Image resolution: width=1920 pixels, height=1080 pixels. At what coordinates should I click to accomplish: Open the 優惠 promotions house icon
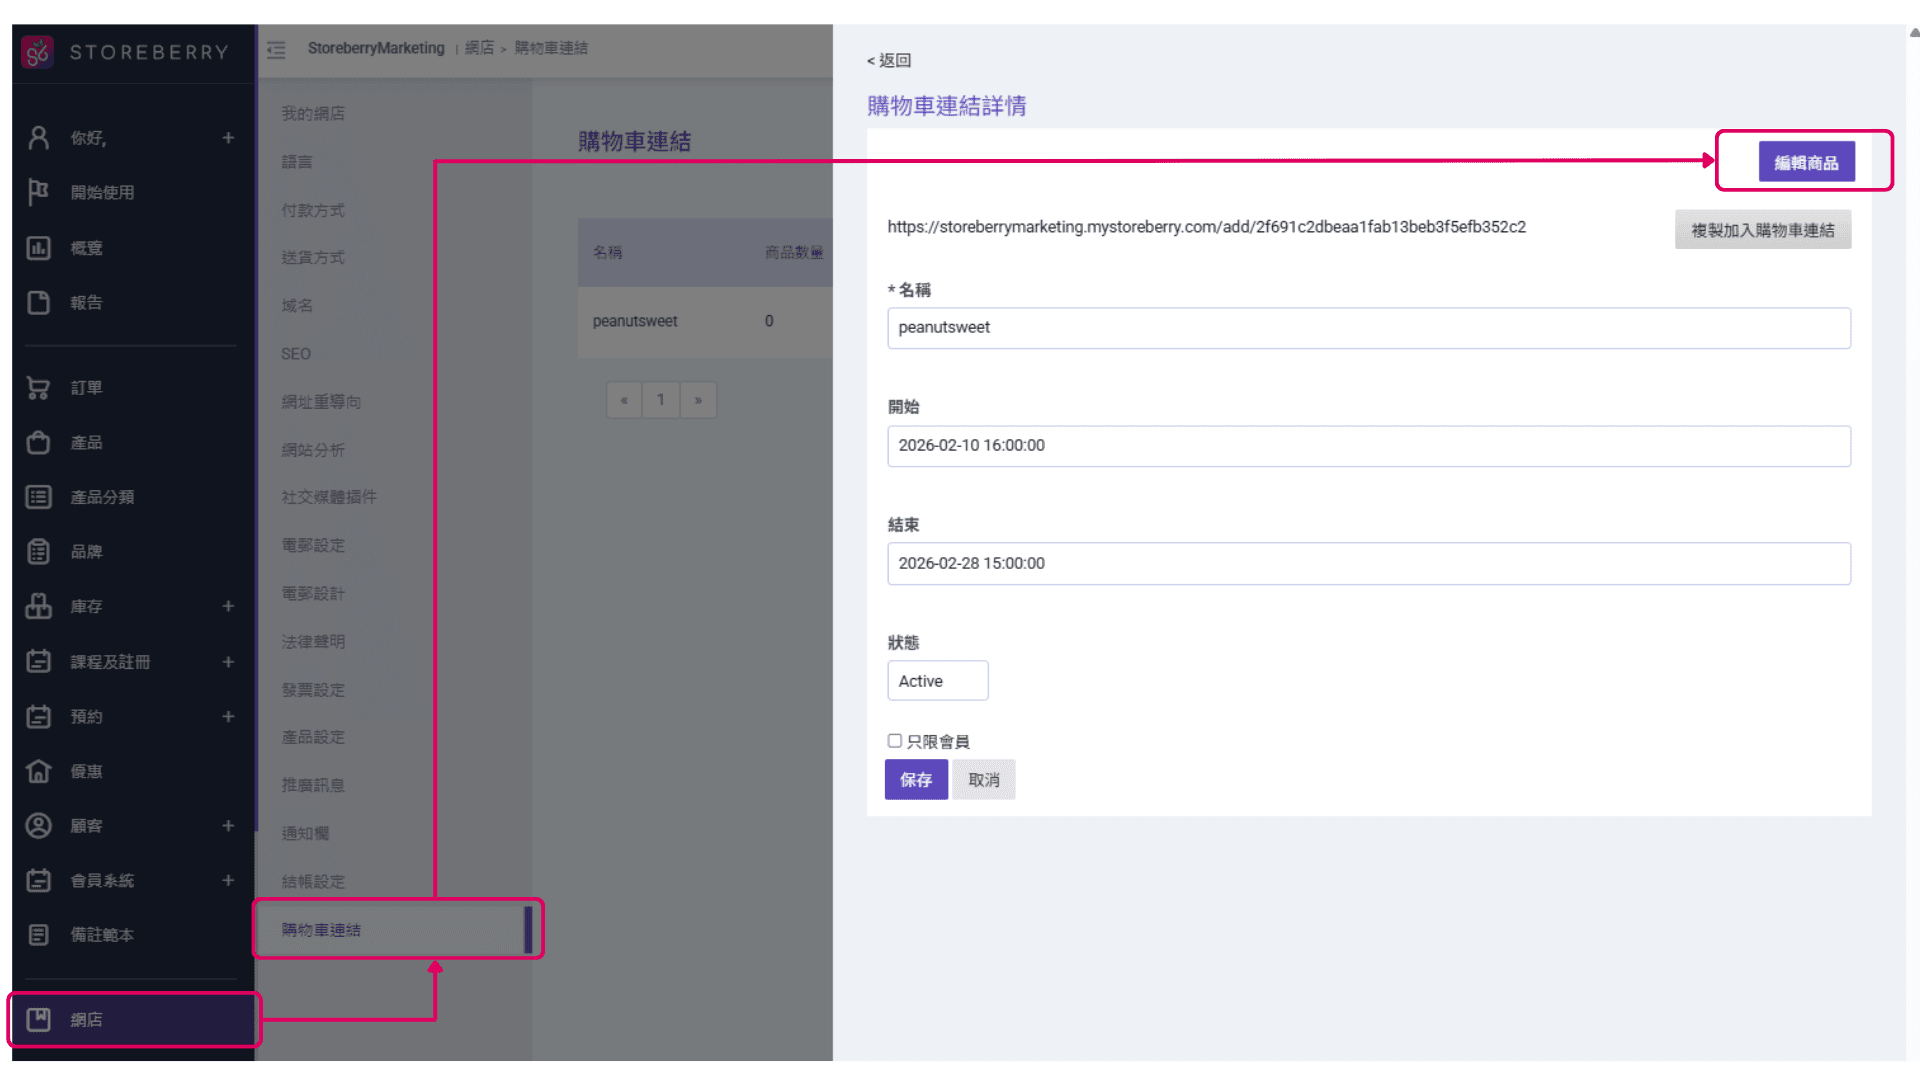(x=38, y=771)
